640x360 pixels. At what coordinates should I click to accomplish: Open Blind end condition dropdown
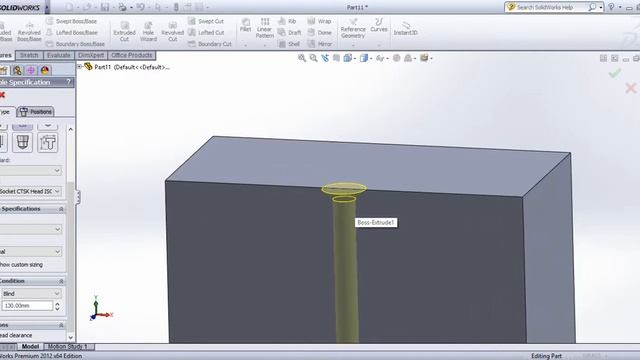tap(31, 293)
